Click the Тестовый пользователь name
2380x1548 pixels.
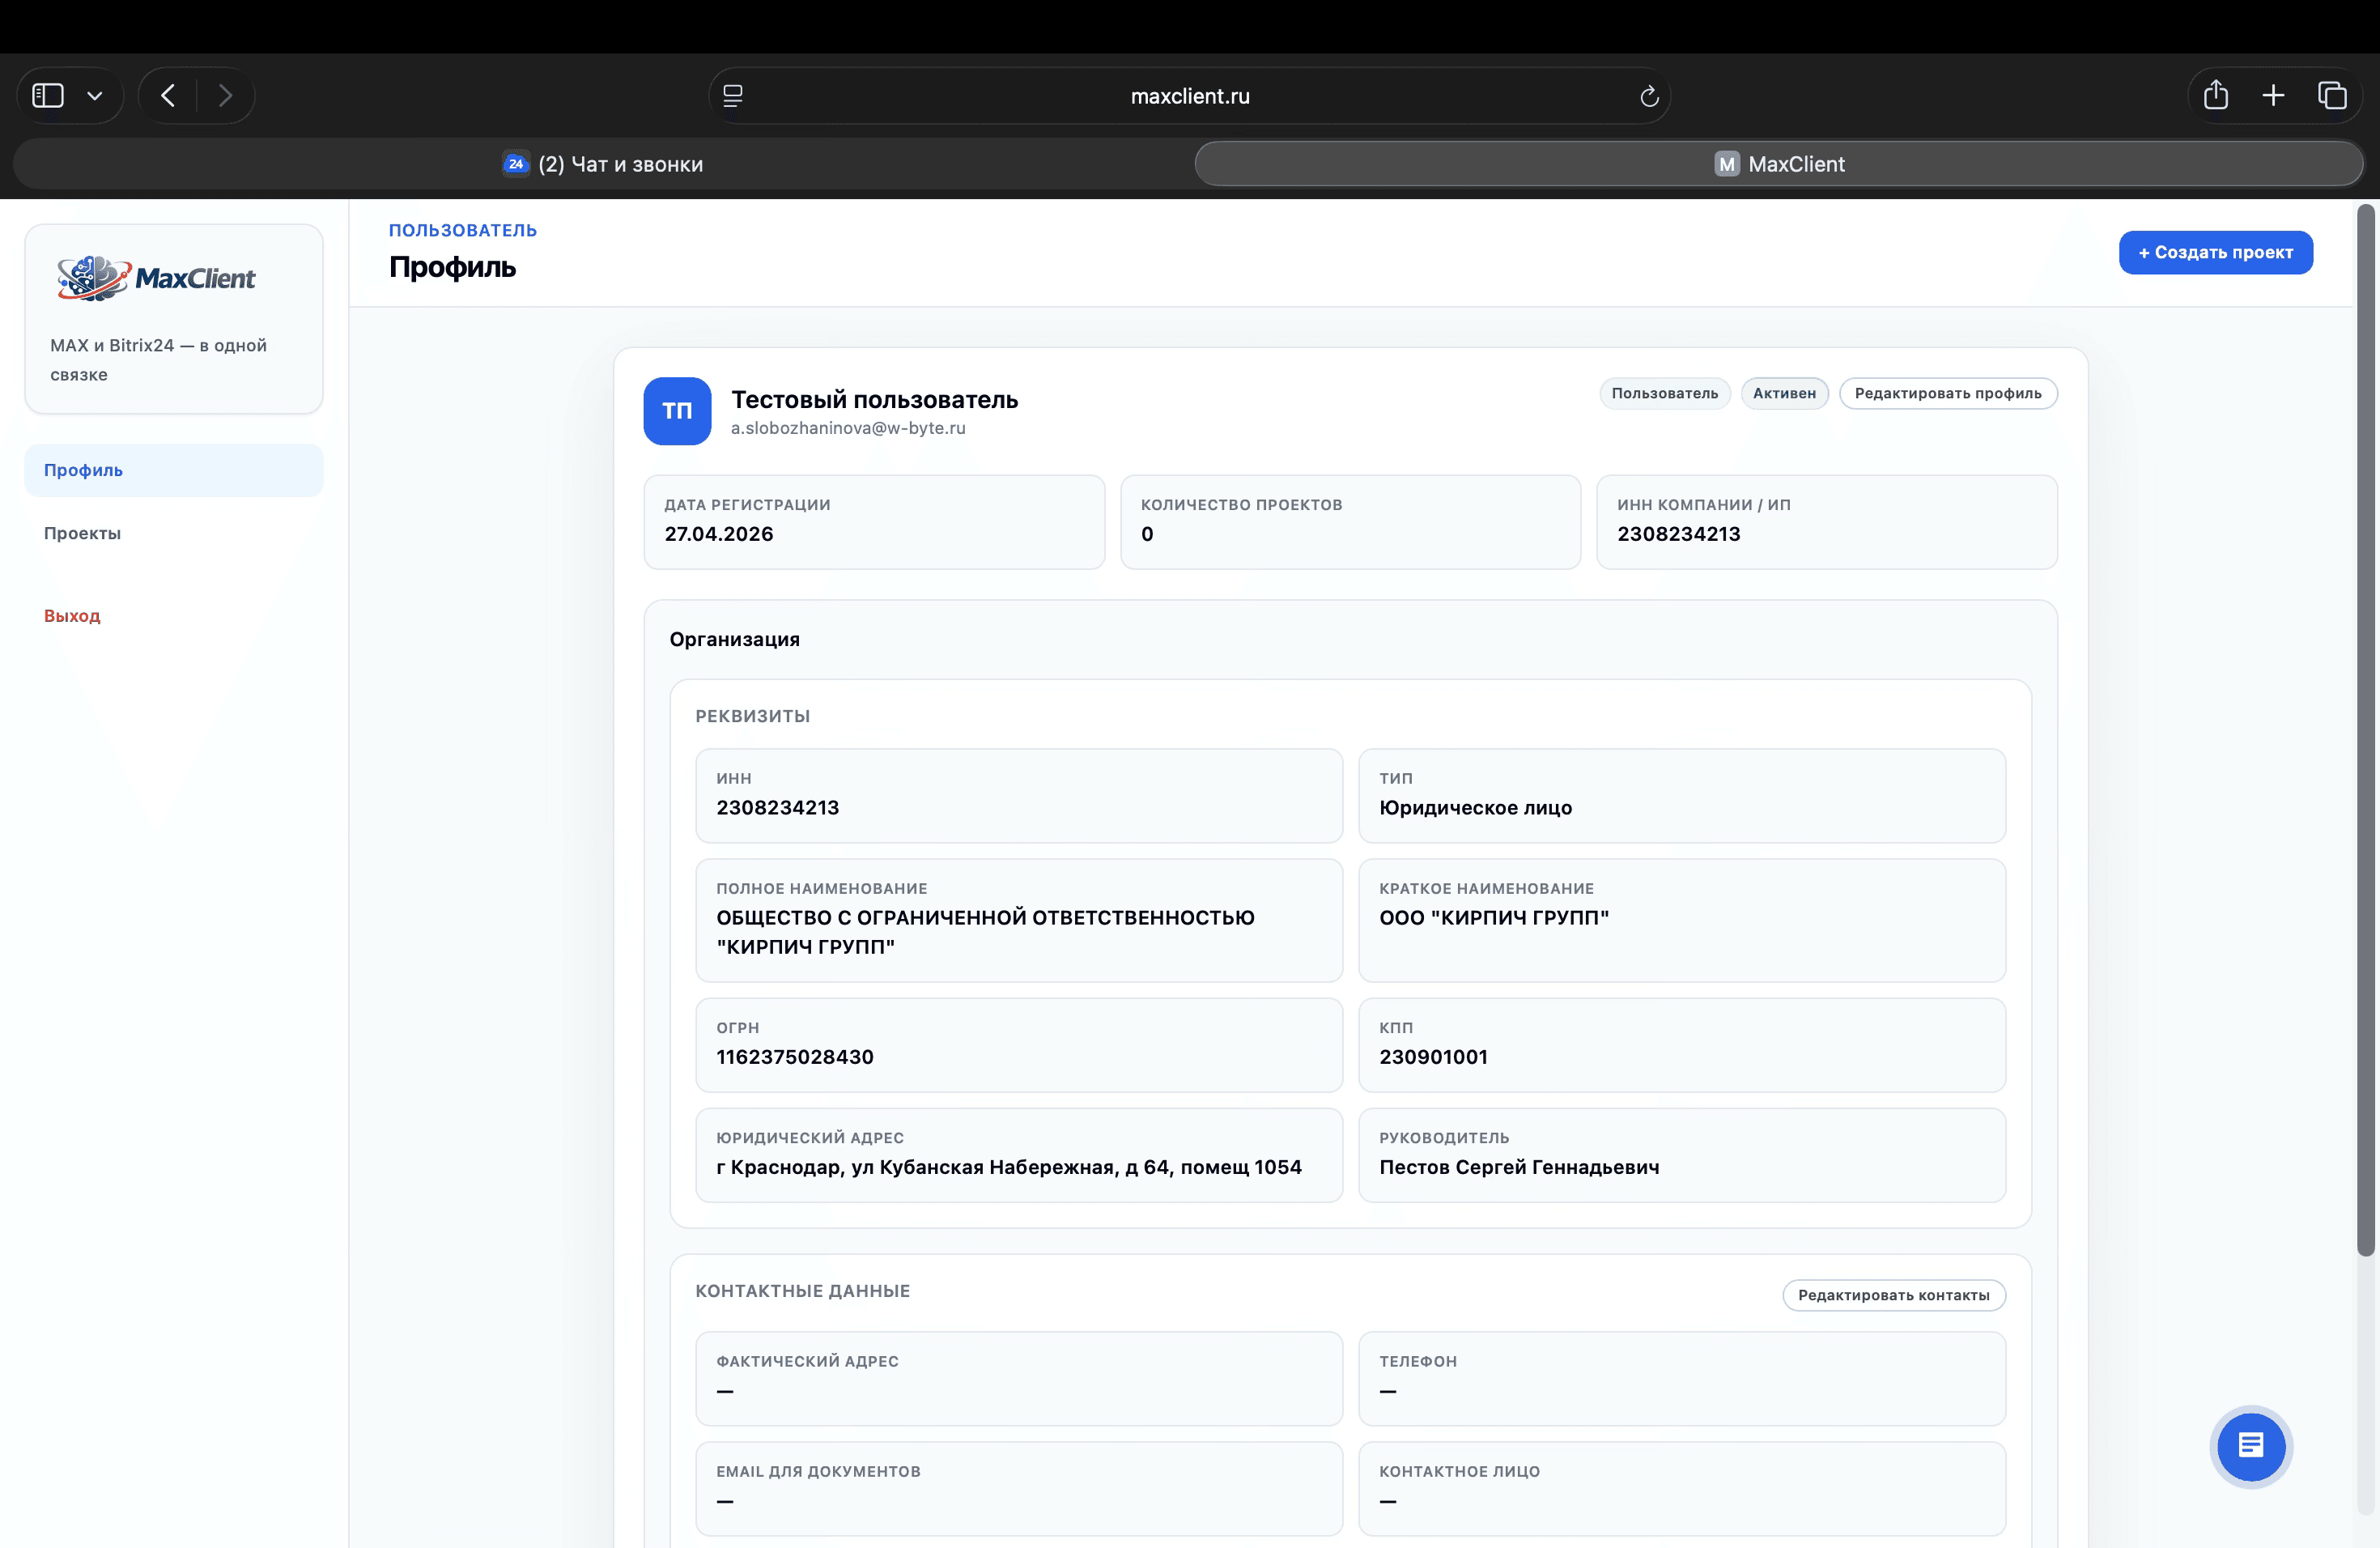point(874,400)
